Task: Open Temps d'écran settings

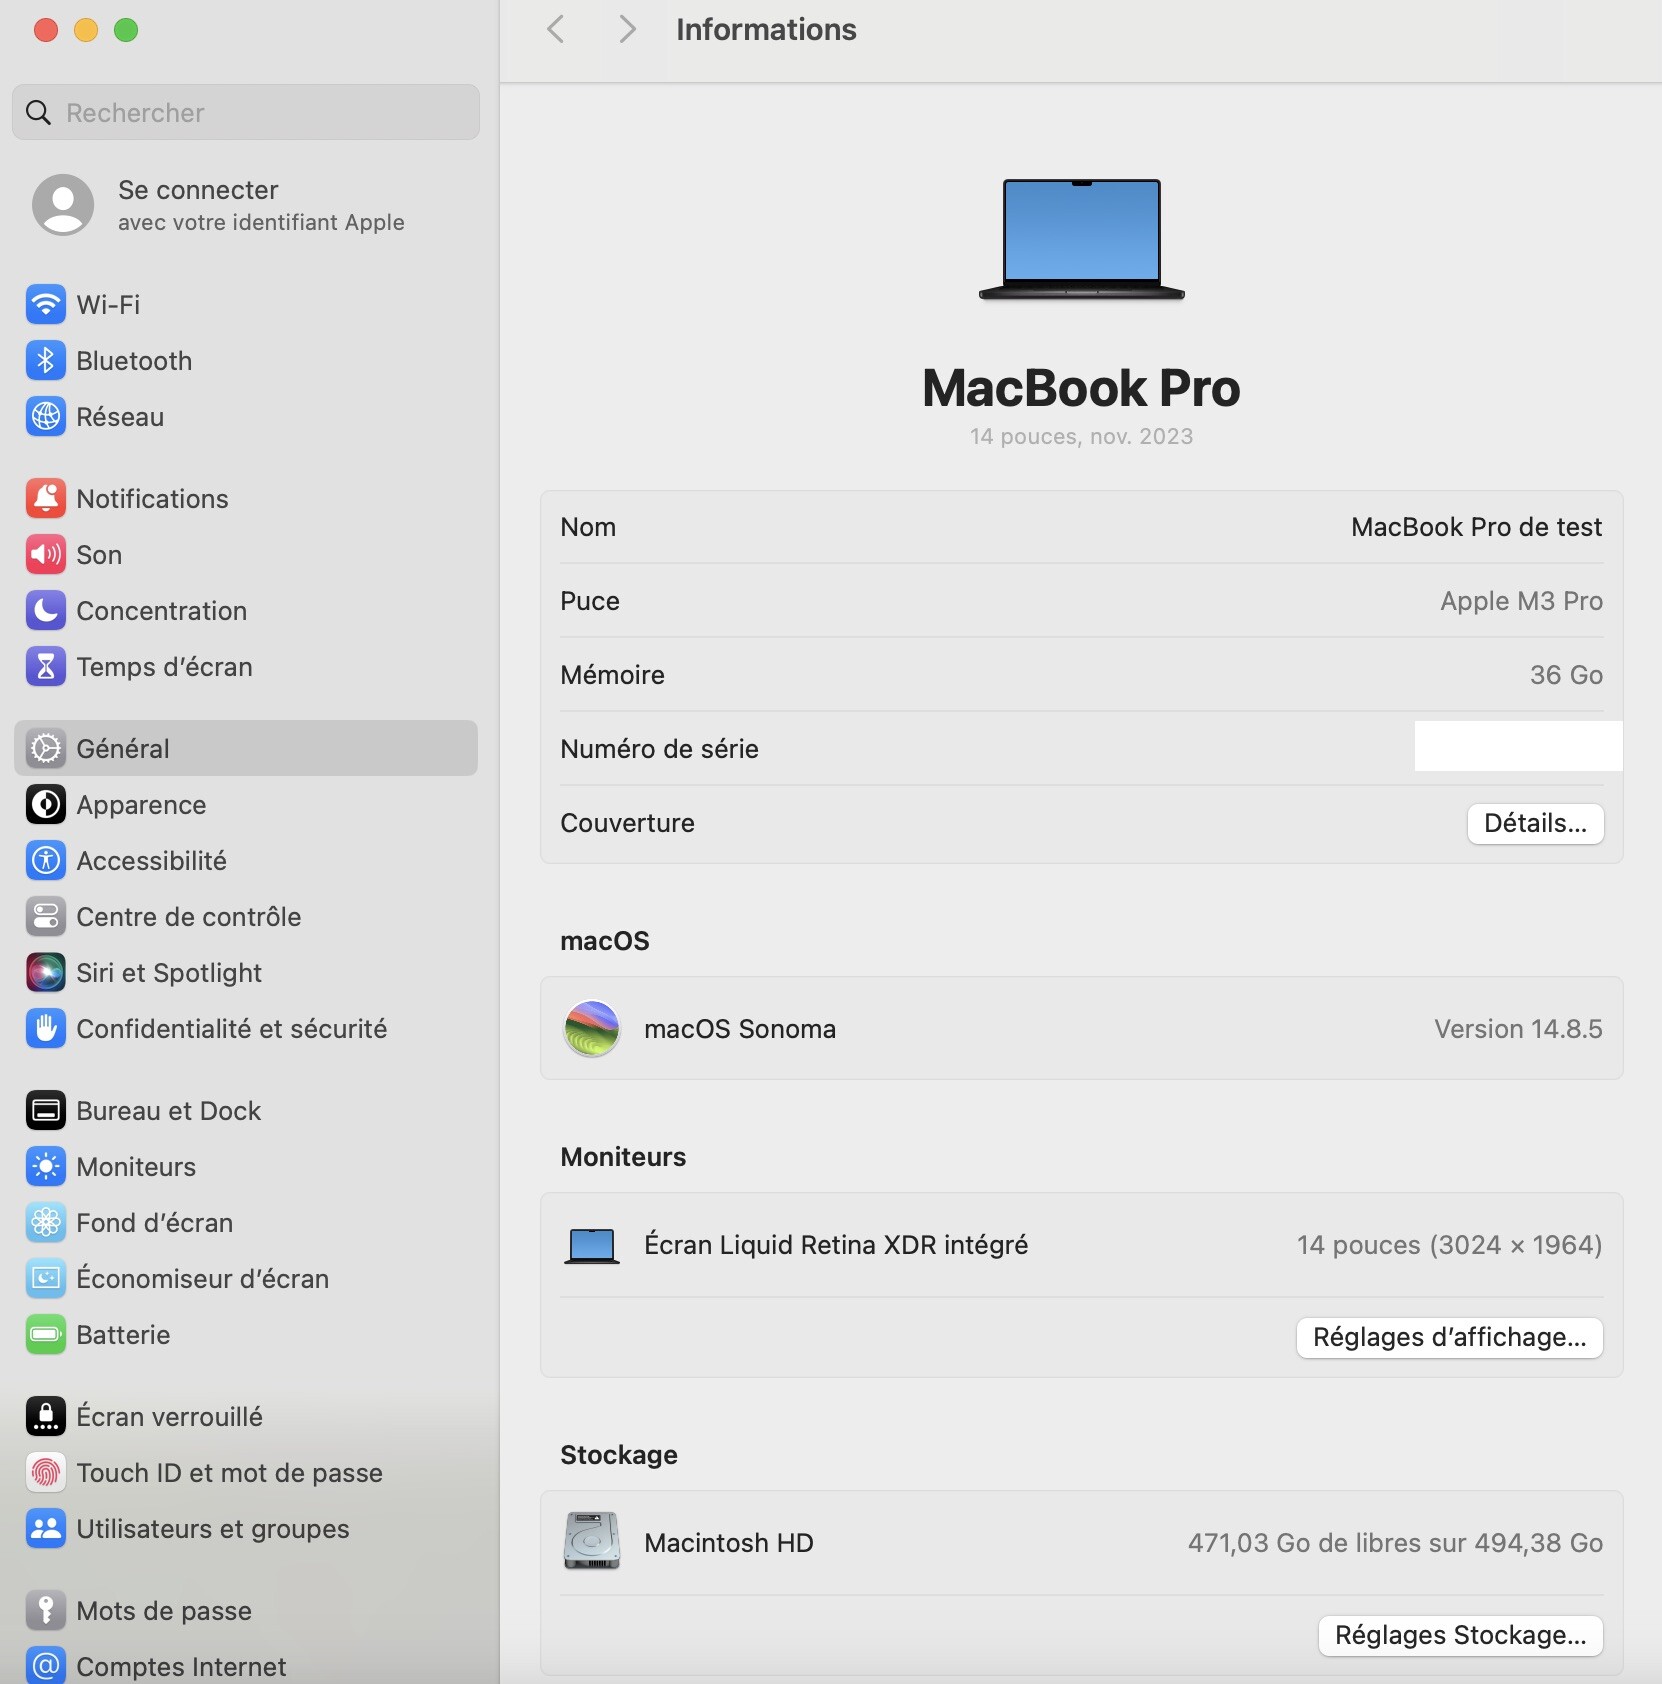Action: (165, 667)
